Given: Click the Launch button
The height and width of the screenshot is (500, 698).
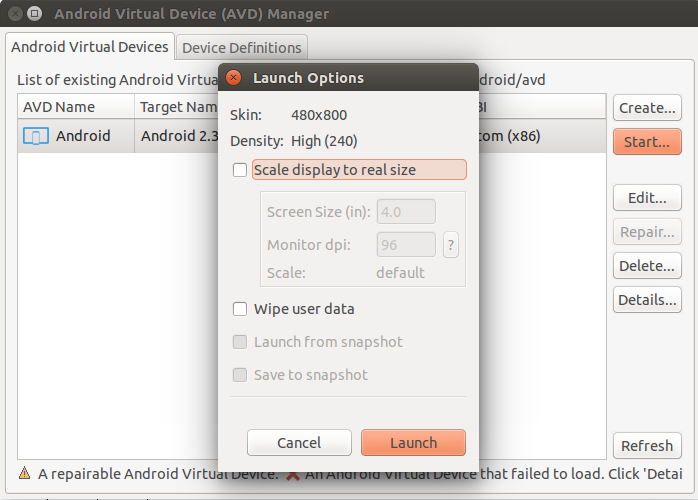Looking at the screenshot, I should pyautogui.click(x=414, y=443).
